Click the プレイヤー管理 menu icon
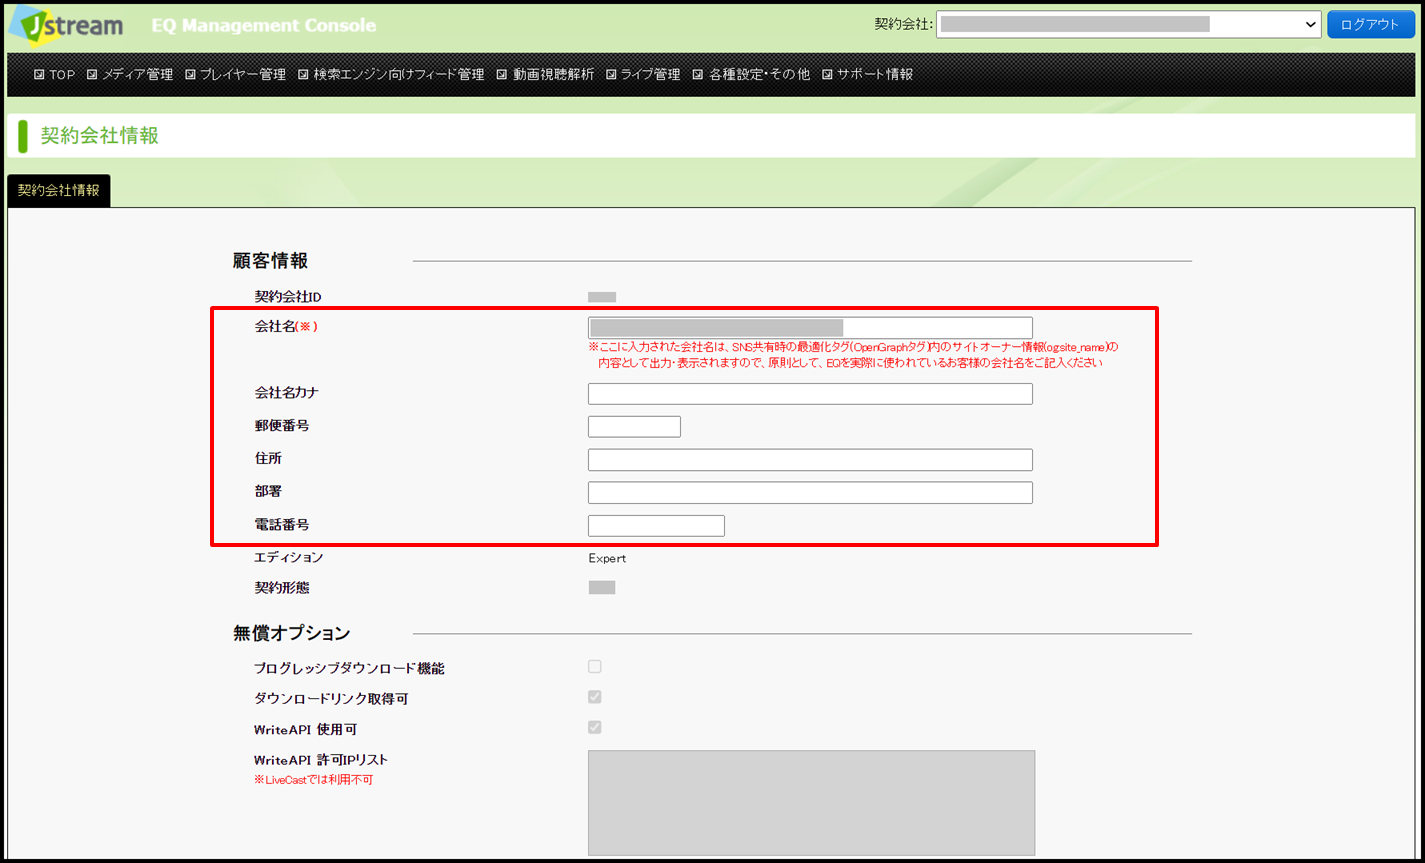 [x=190, y=75]
